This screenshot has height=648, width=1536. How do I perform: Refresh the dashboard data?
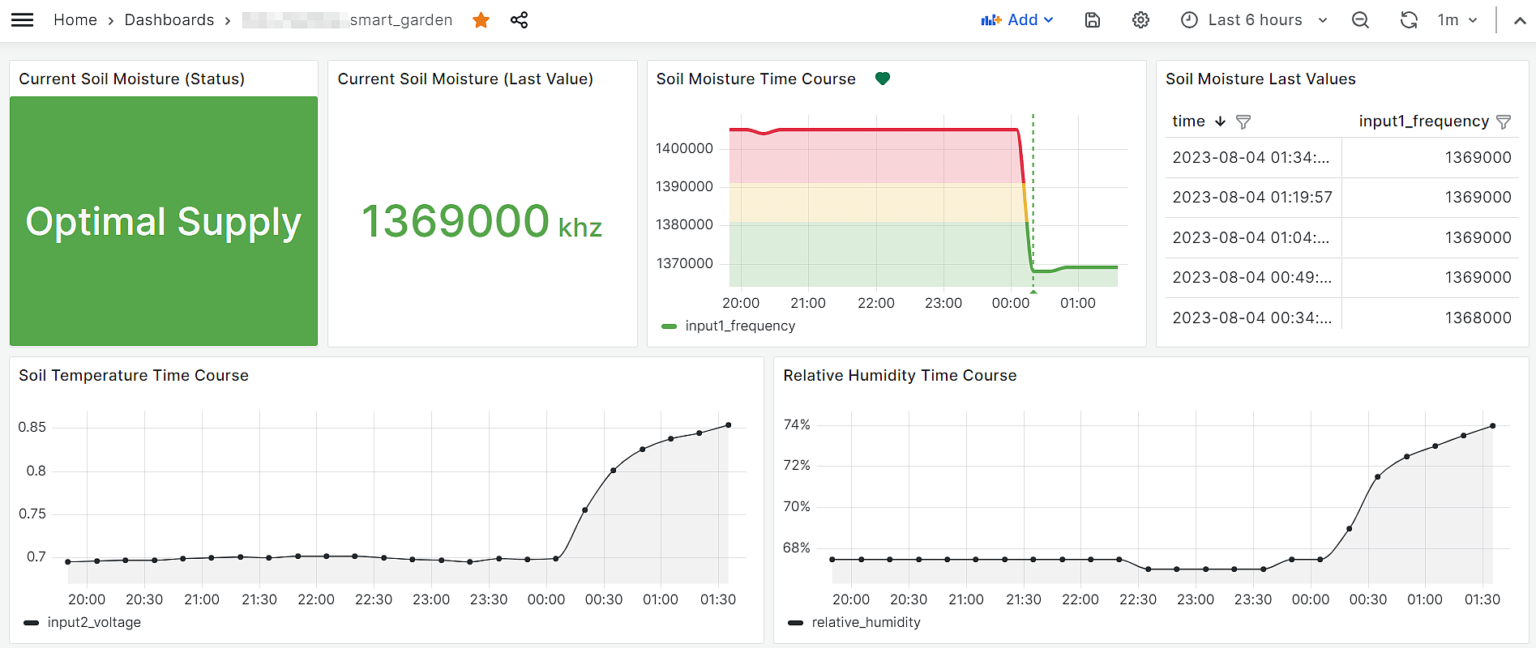coord(1409,19)
